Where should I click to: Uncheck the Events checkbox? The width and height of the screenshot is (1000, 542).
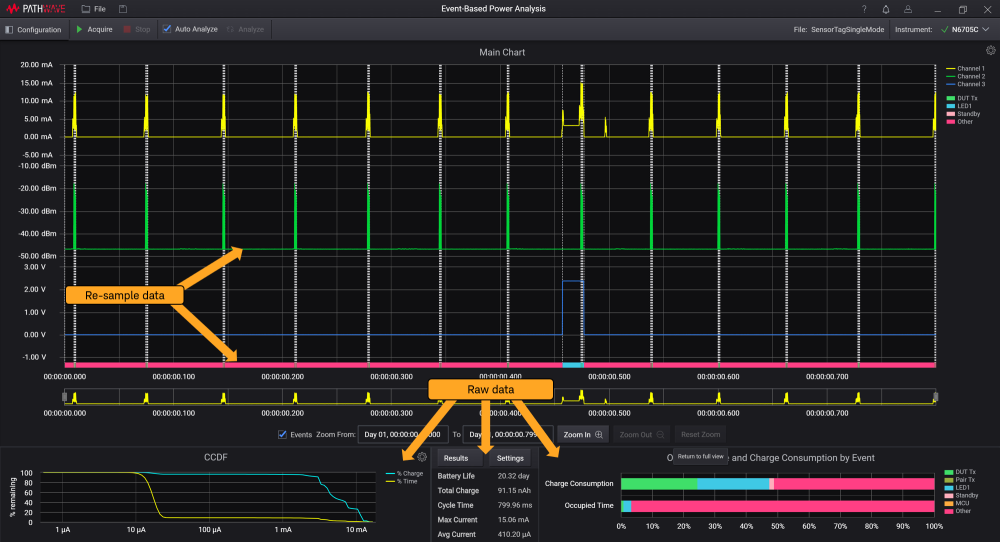282,435
